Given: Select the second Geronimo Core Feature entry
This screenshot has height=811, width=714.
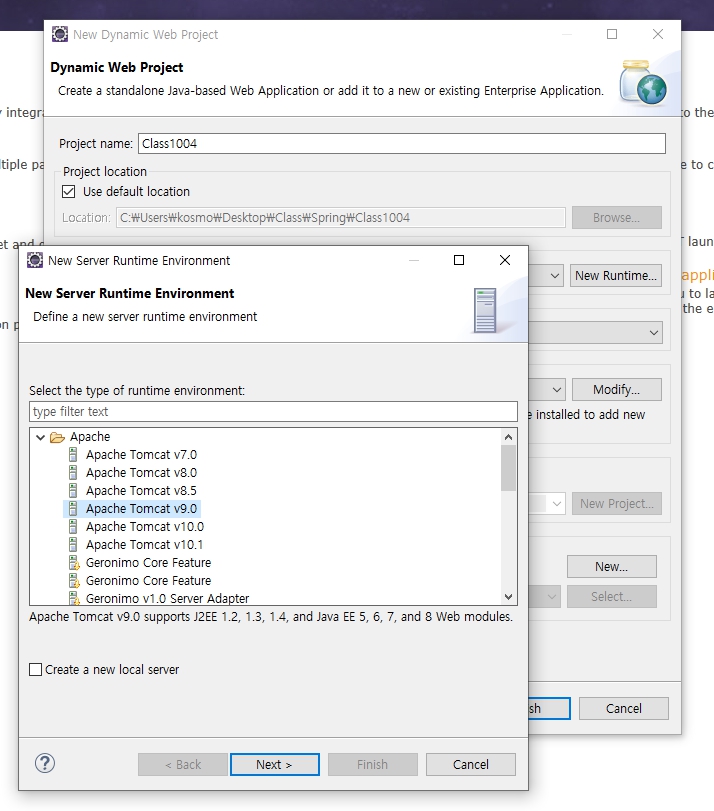Looking at the screenshot, I should (148, 581).
